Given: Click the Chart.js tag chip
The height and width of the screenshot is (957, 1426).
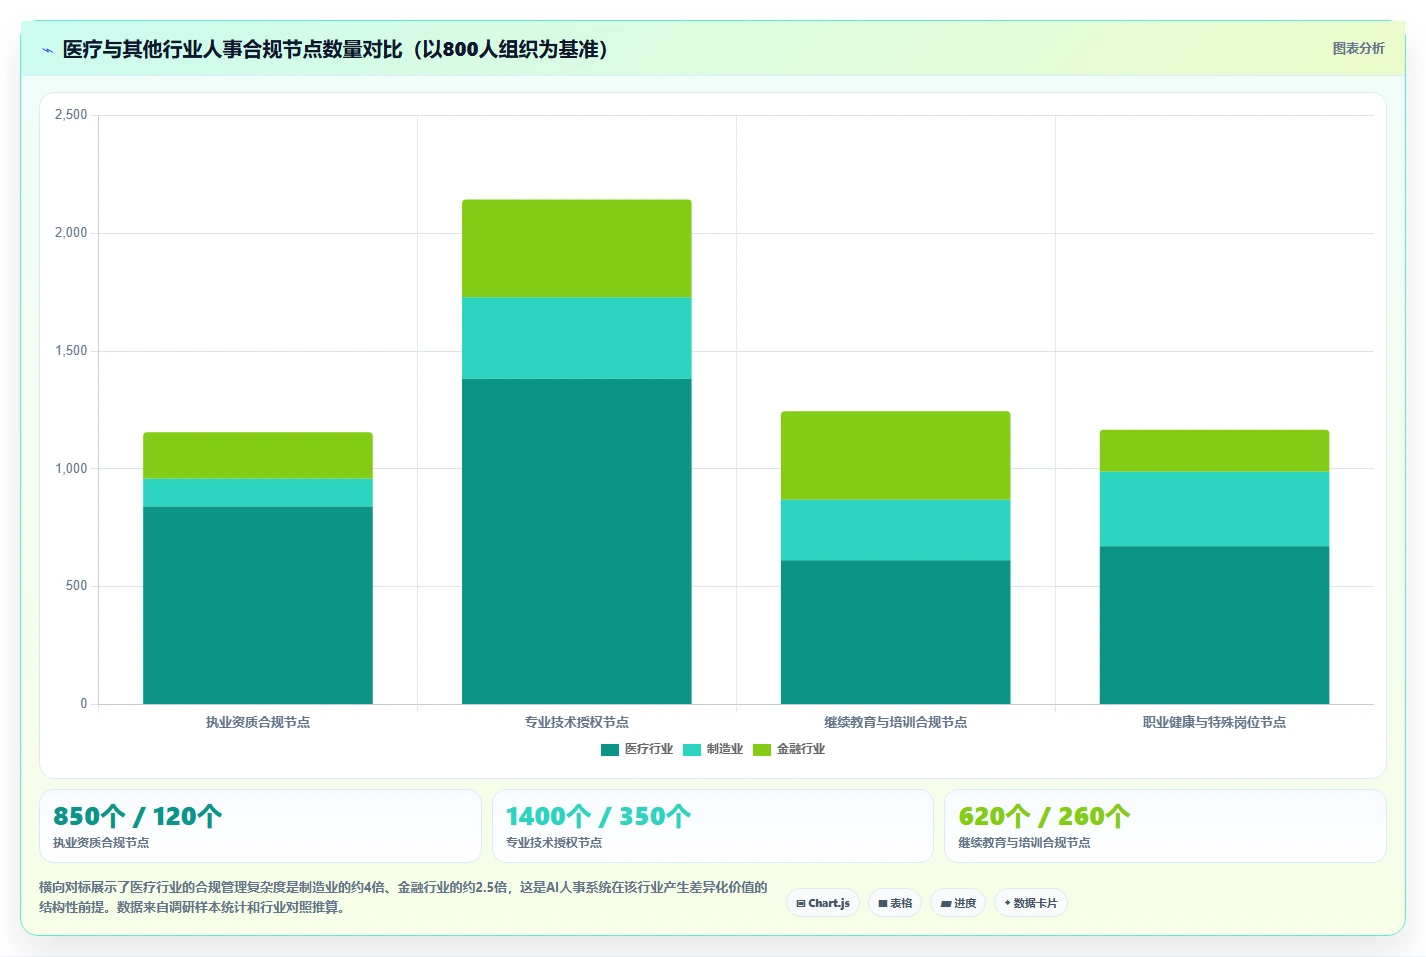Looking at the screenshot, I should click(x=823, y=903).
